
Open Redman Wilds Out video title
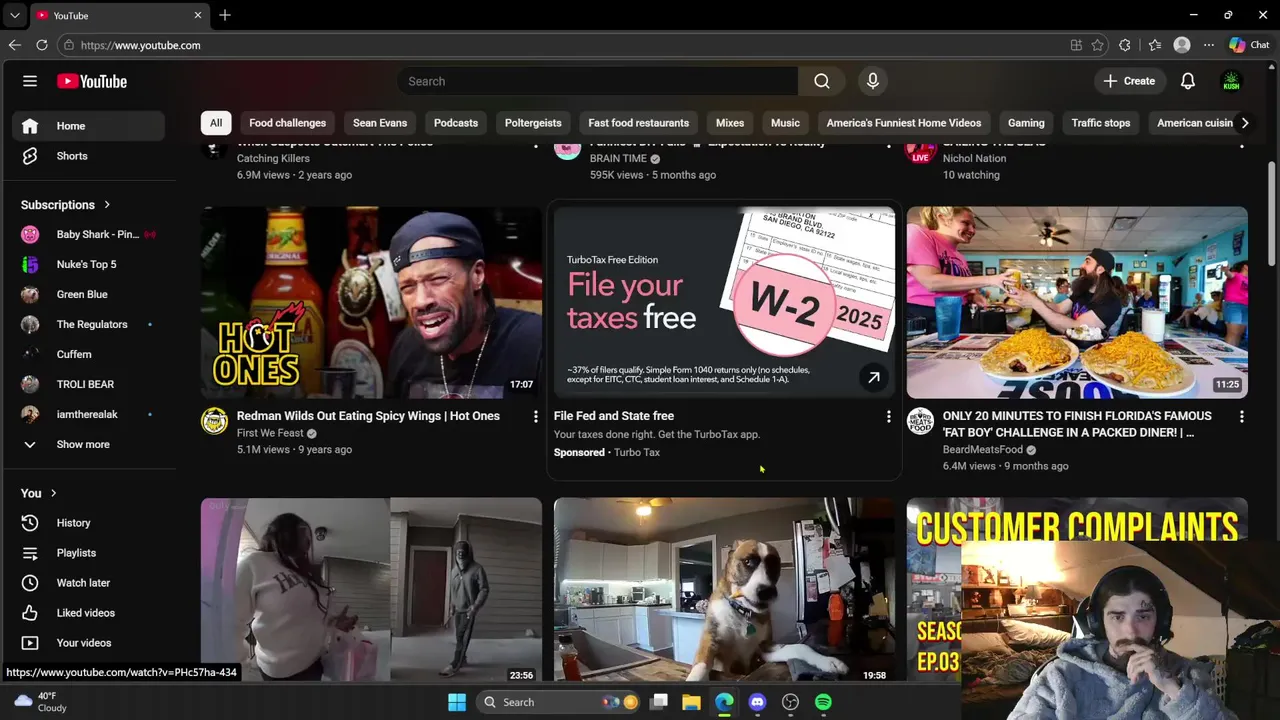[368, 416]
